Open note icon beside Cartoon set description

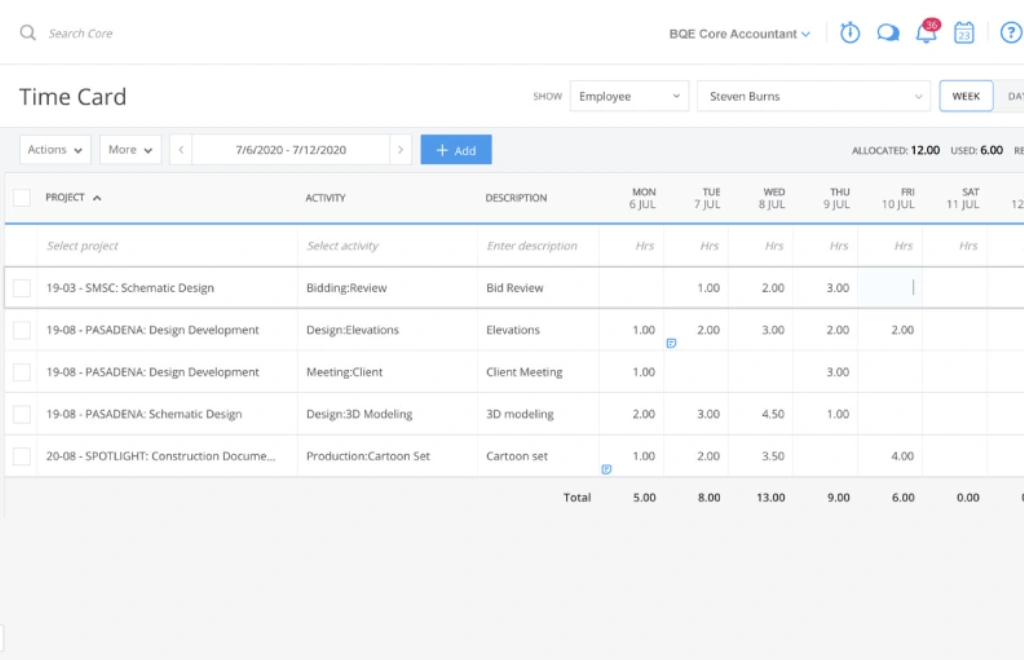(606, 469)
